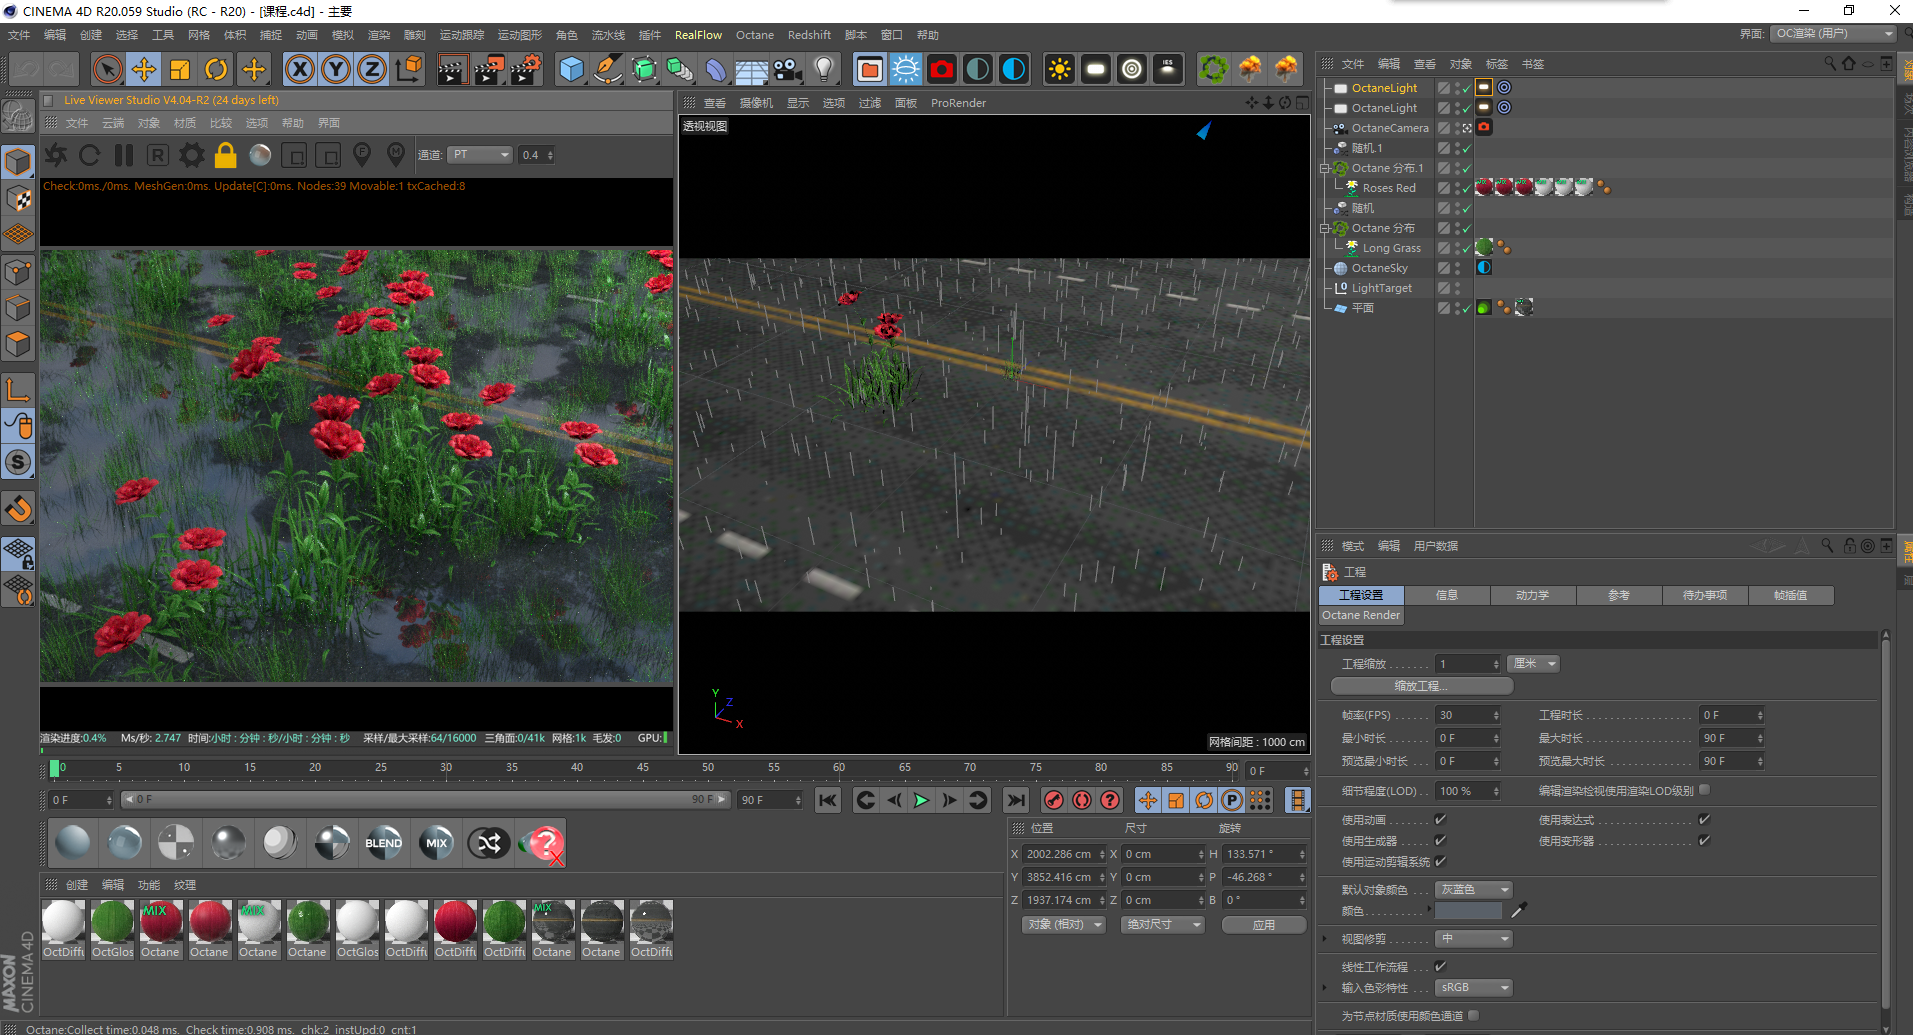Open 绝对尺寸 size mode dropdown
Viewport: 1913px width, 1035px height.
tap(1163, 924)
